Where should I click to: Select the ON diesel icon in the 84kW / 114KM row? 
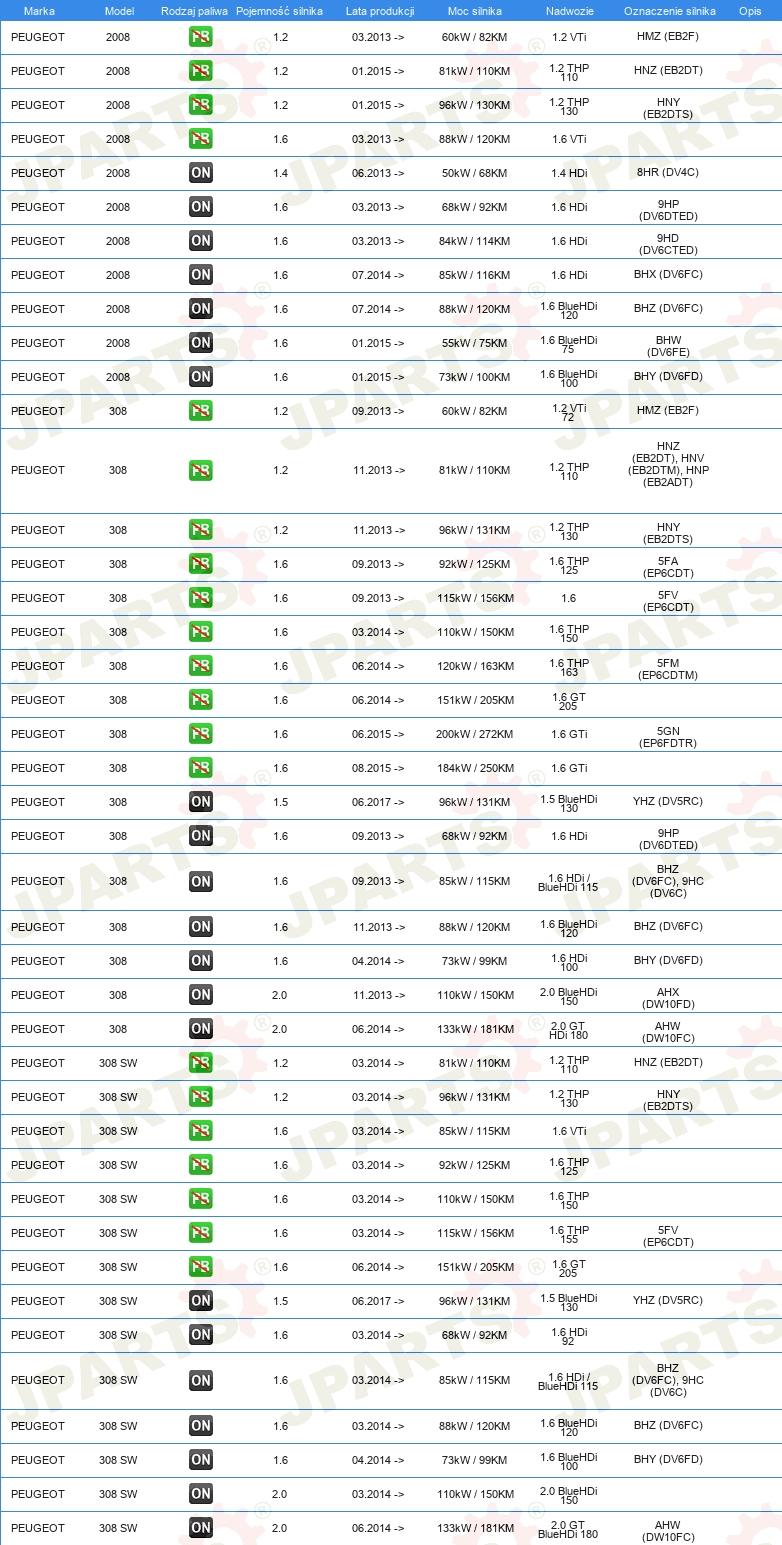pyautogui.click(x=201, y=241)
